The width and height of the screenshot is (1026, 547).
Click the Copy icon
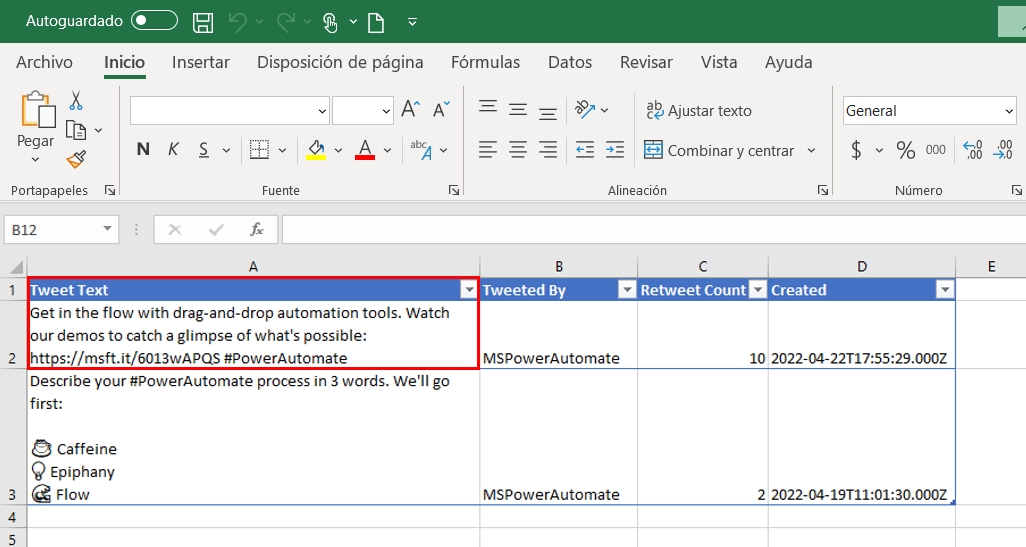(77, 130)
